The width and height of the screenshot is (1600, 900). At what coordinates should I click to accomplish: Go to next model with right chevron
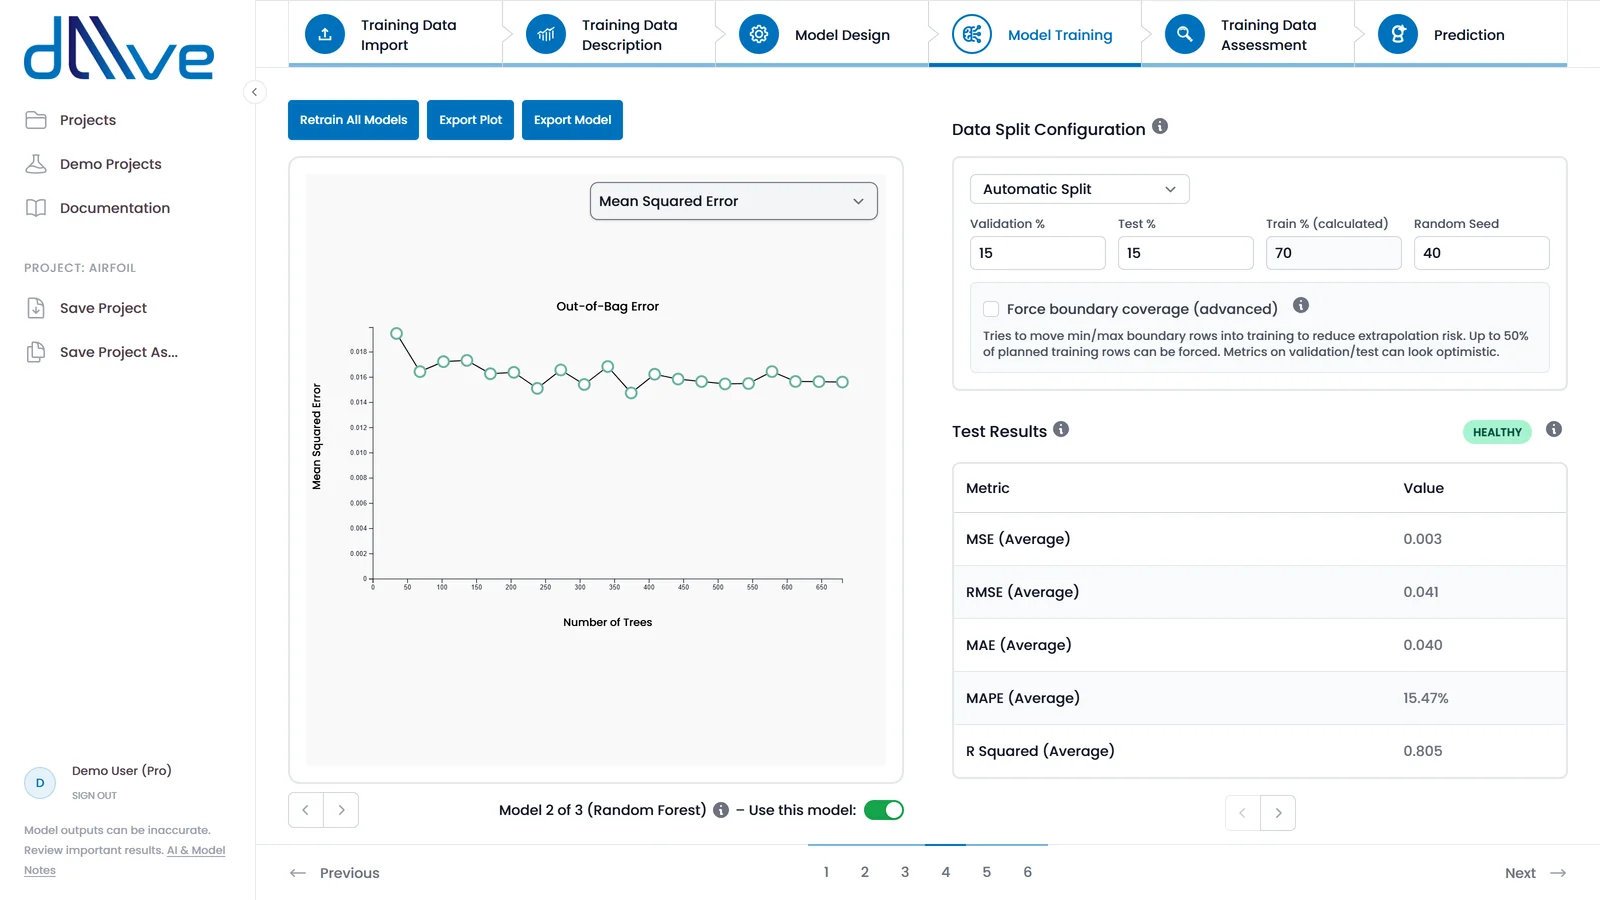[341, 810]
